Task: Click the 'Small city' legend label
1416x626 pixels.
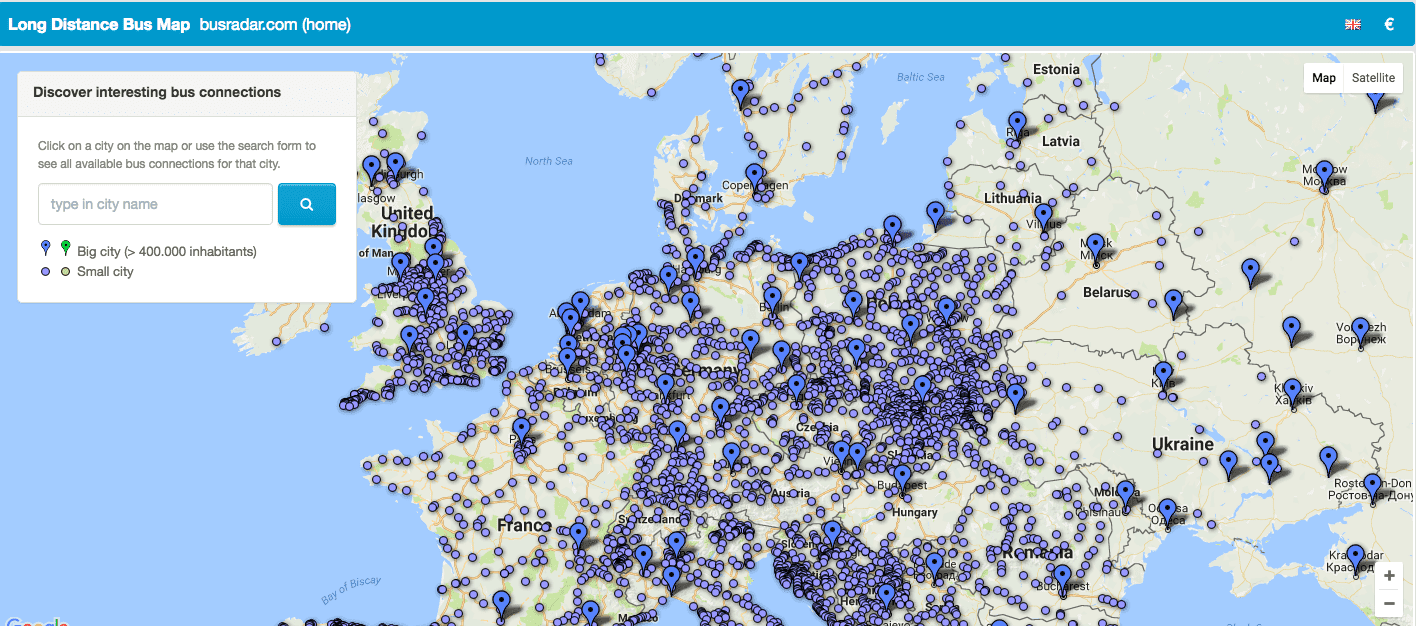Action: click(x=105, y=272)
